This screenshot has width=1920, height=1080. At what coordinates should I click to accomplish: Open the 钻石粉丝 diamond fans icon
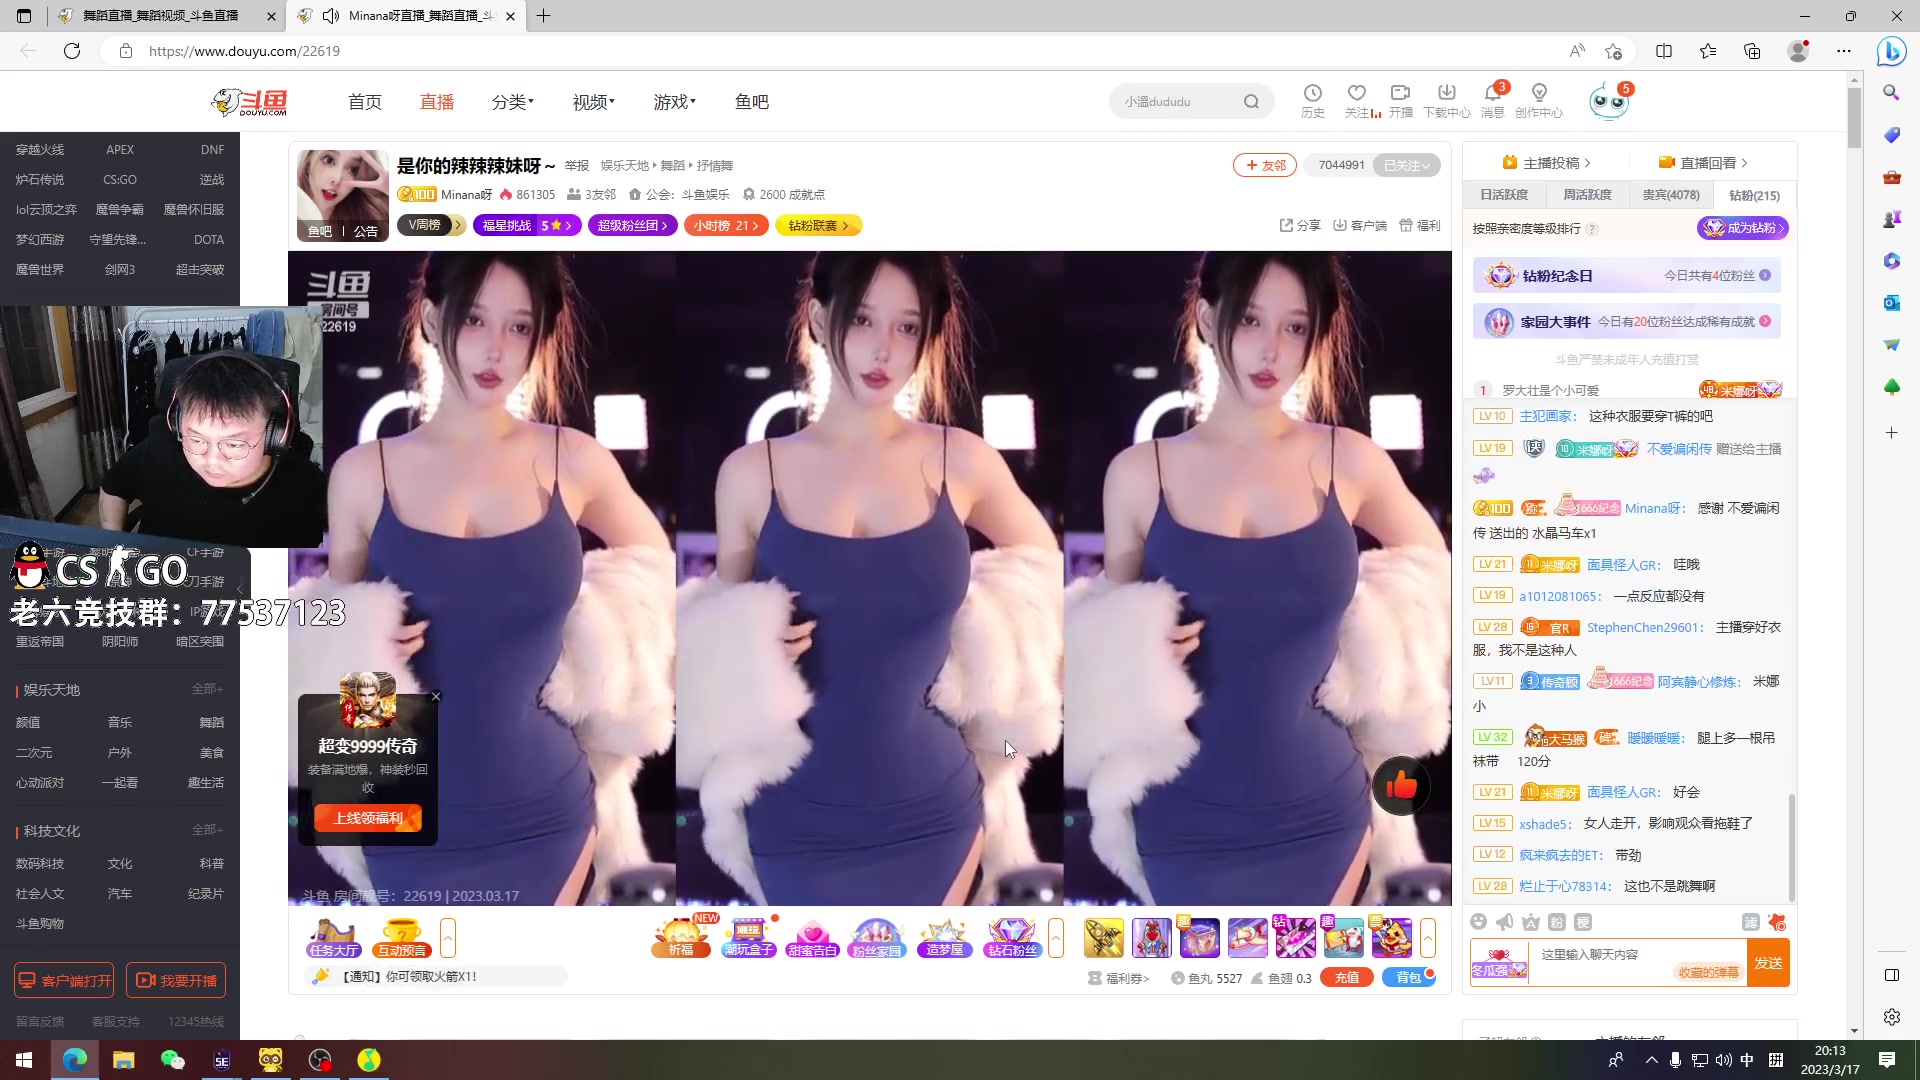click(1011, 938)
